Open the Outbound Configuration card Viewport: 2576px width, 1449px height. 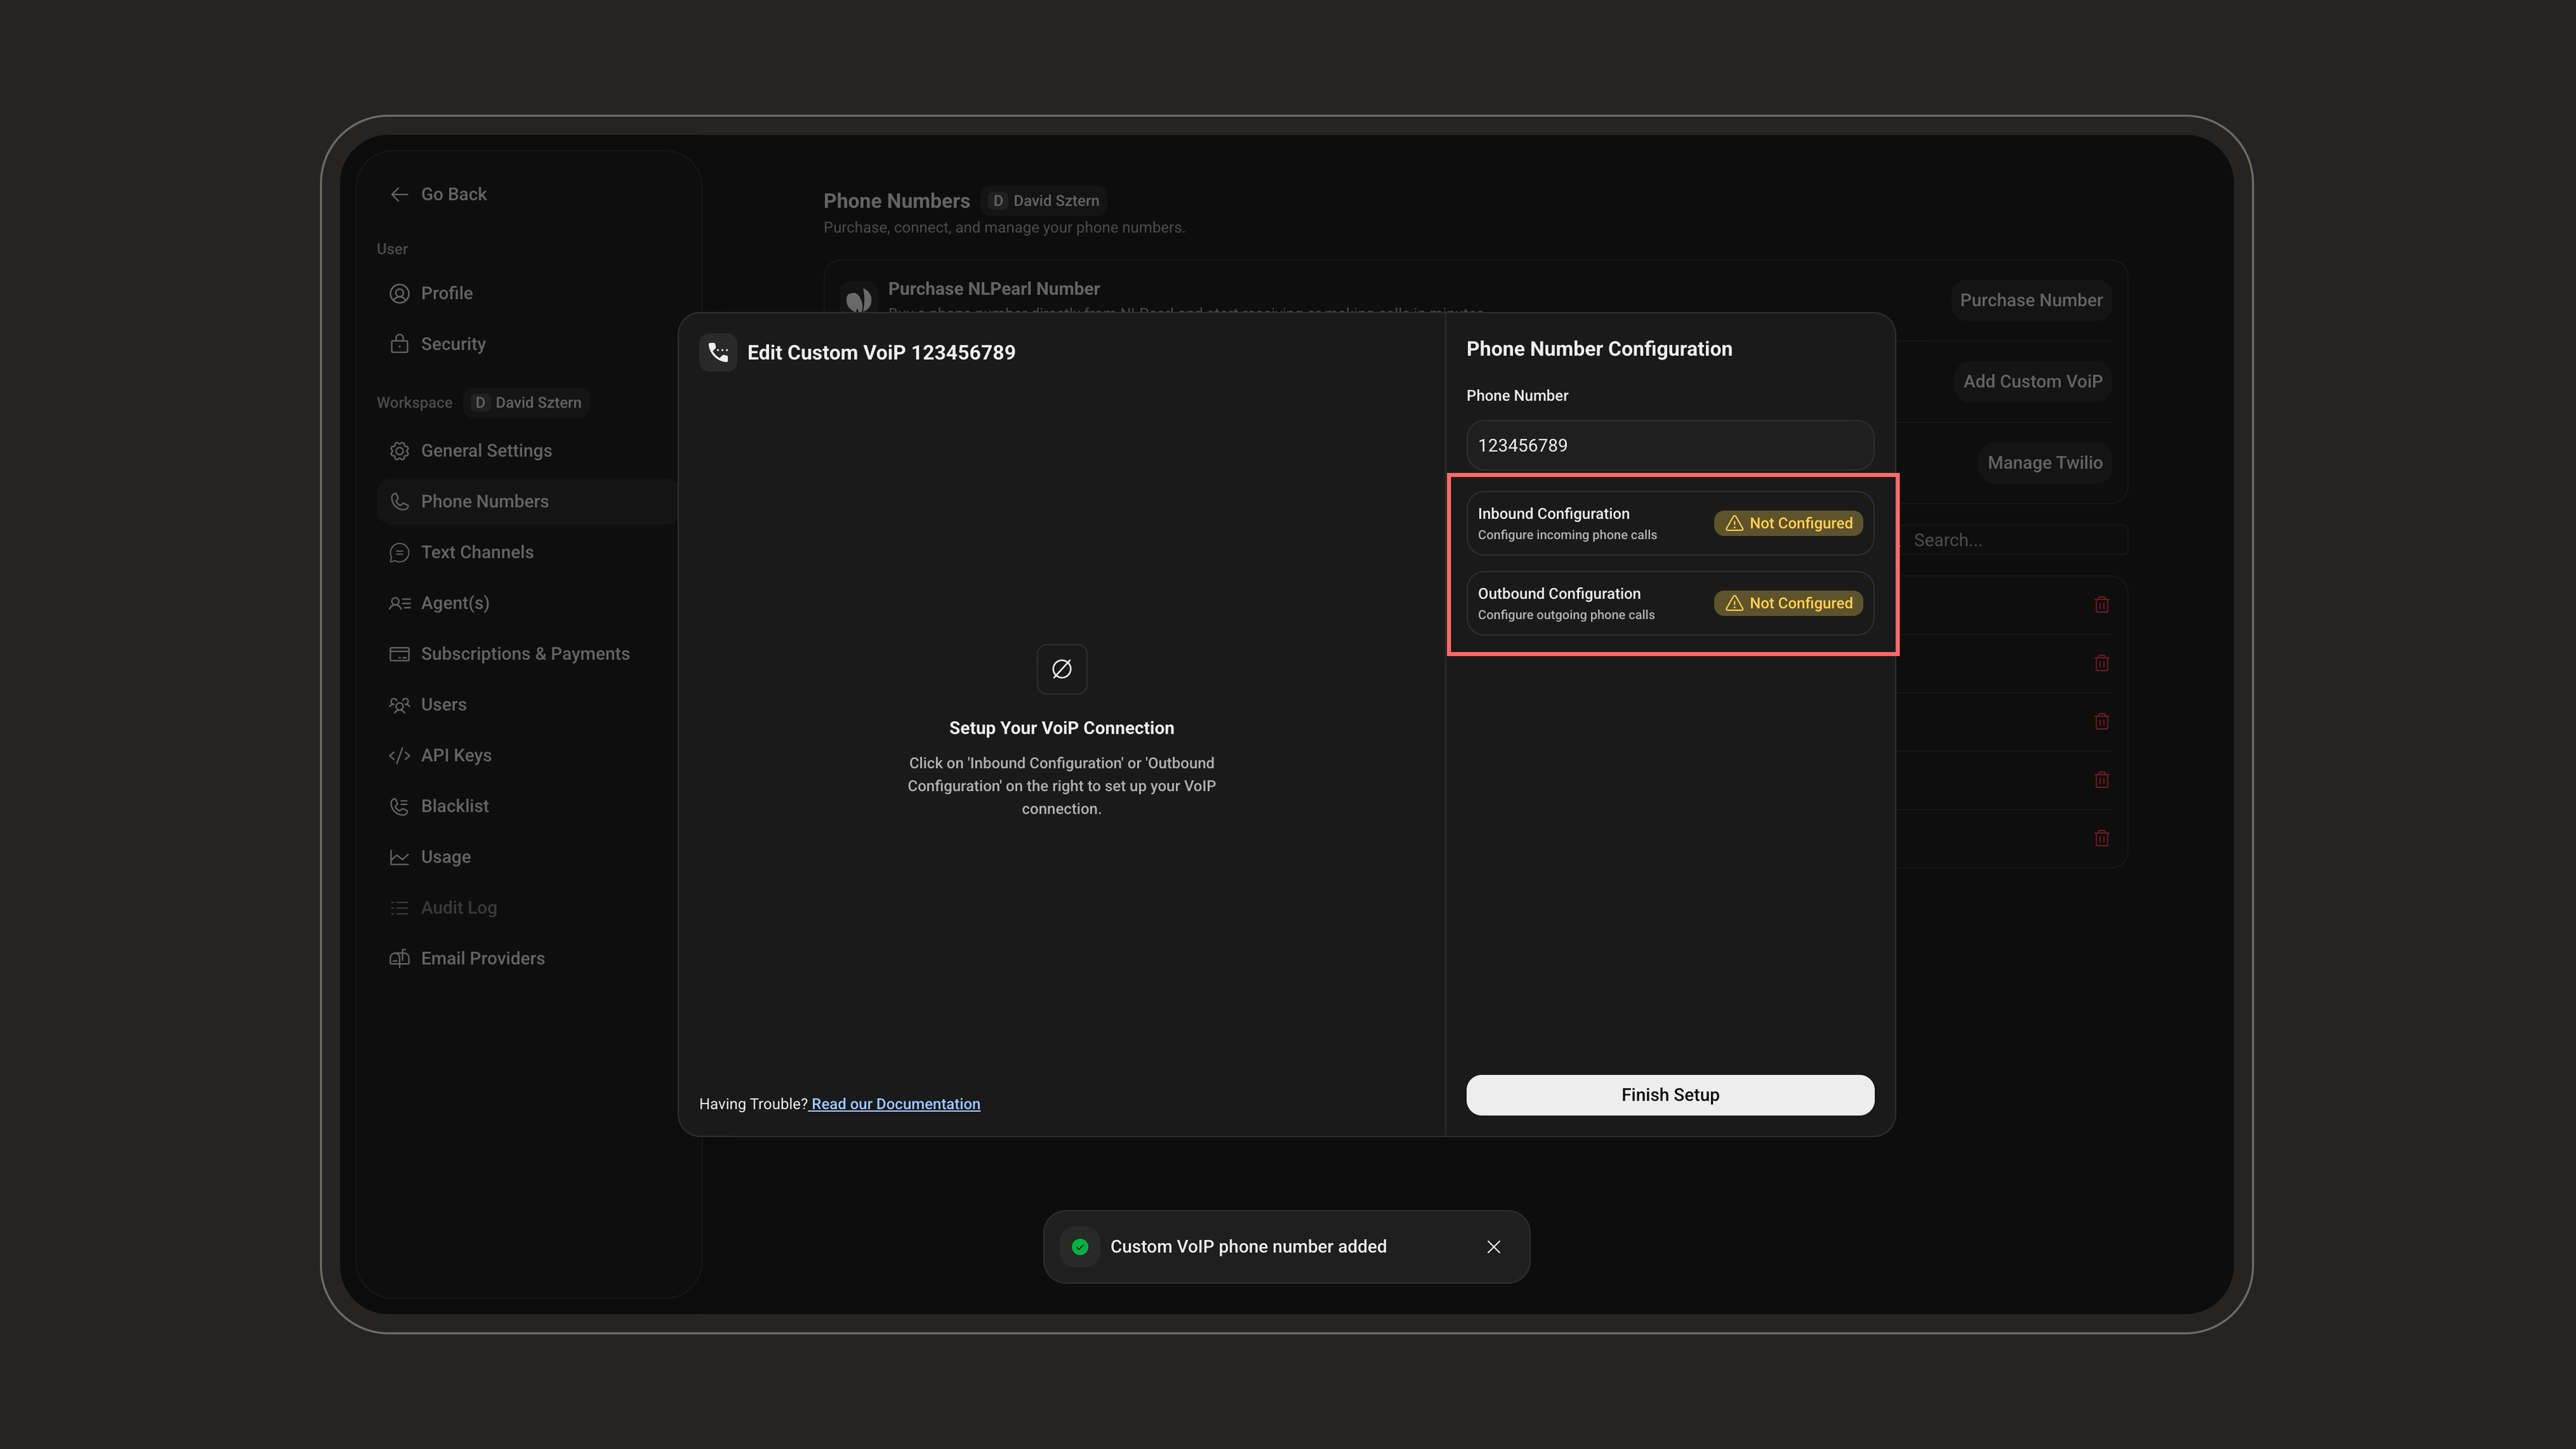1669,603
